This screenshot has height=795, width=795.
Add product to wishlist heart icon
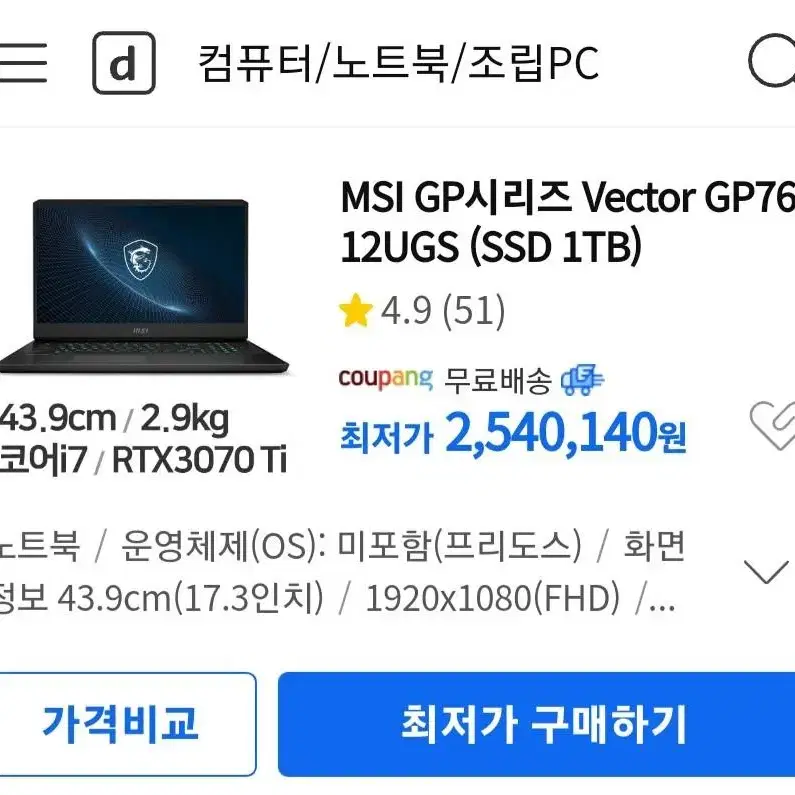pyautogui.click(x=772, y=425)
